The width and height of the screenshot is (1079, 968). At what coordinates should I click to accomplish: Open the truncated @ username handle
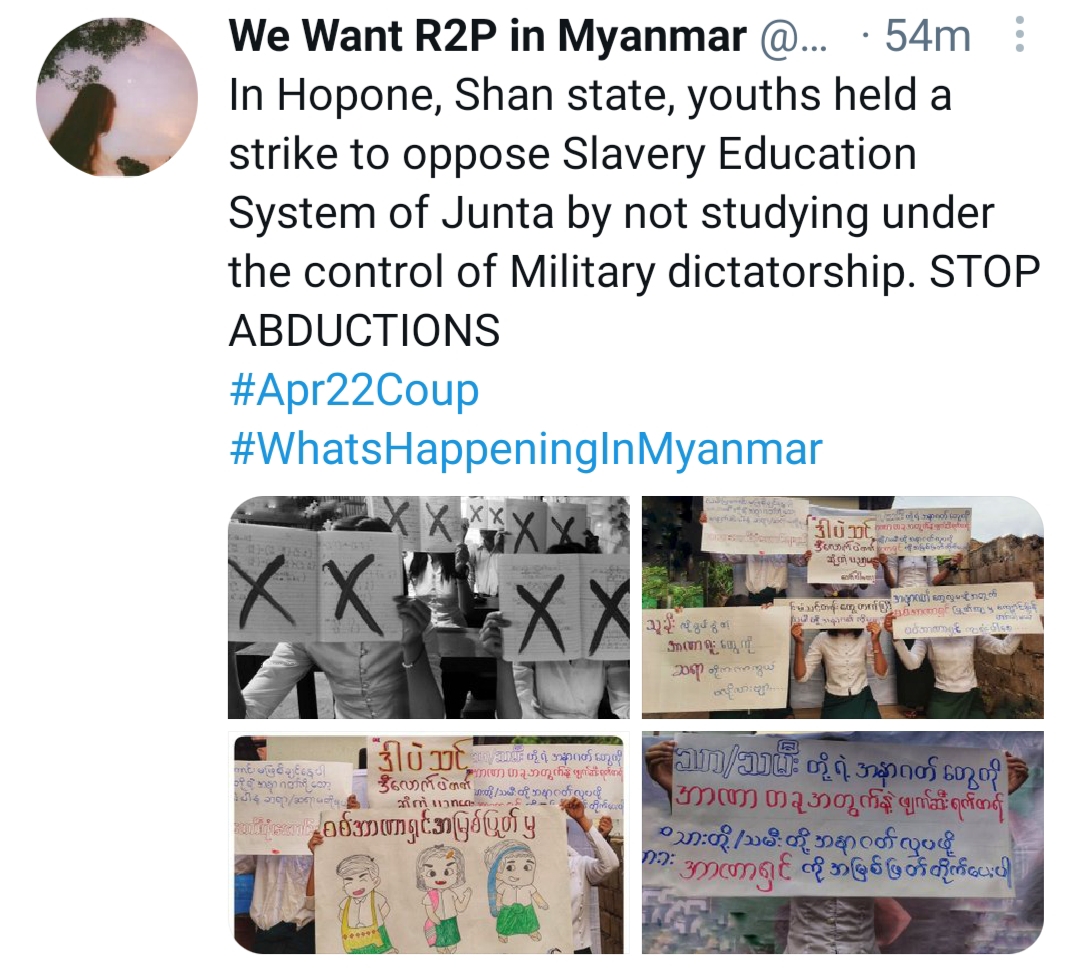click(794, 36)
